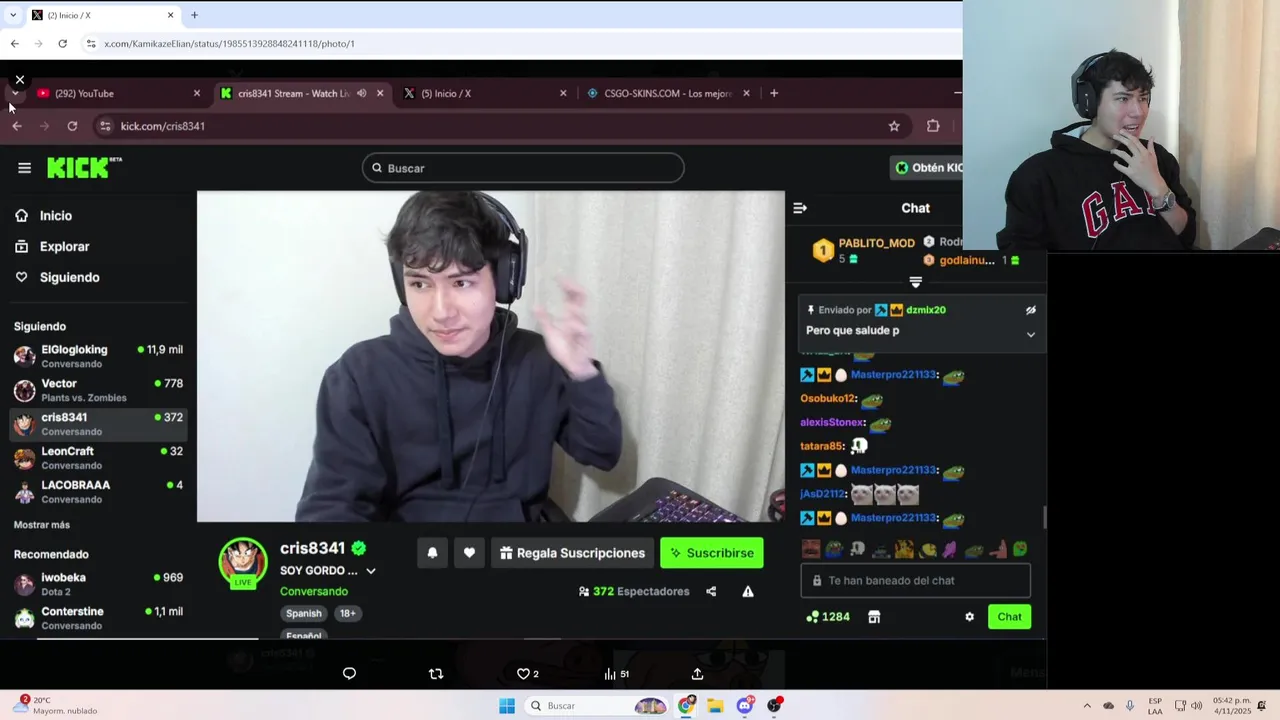The width and height of the screenshot is (1280, 720).
Task: Collapse the chat leaderboard arrow
Action: [x=915, y=283]
